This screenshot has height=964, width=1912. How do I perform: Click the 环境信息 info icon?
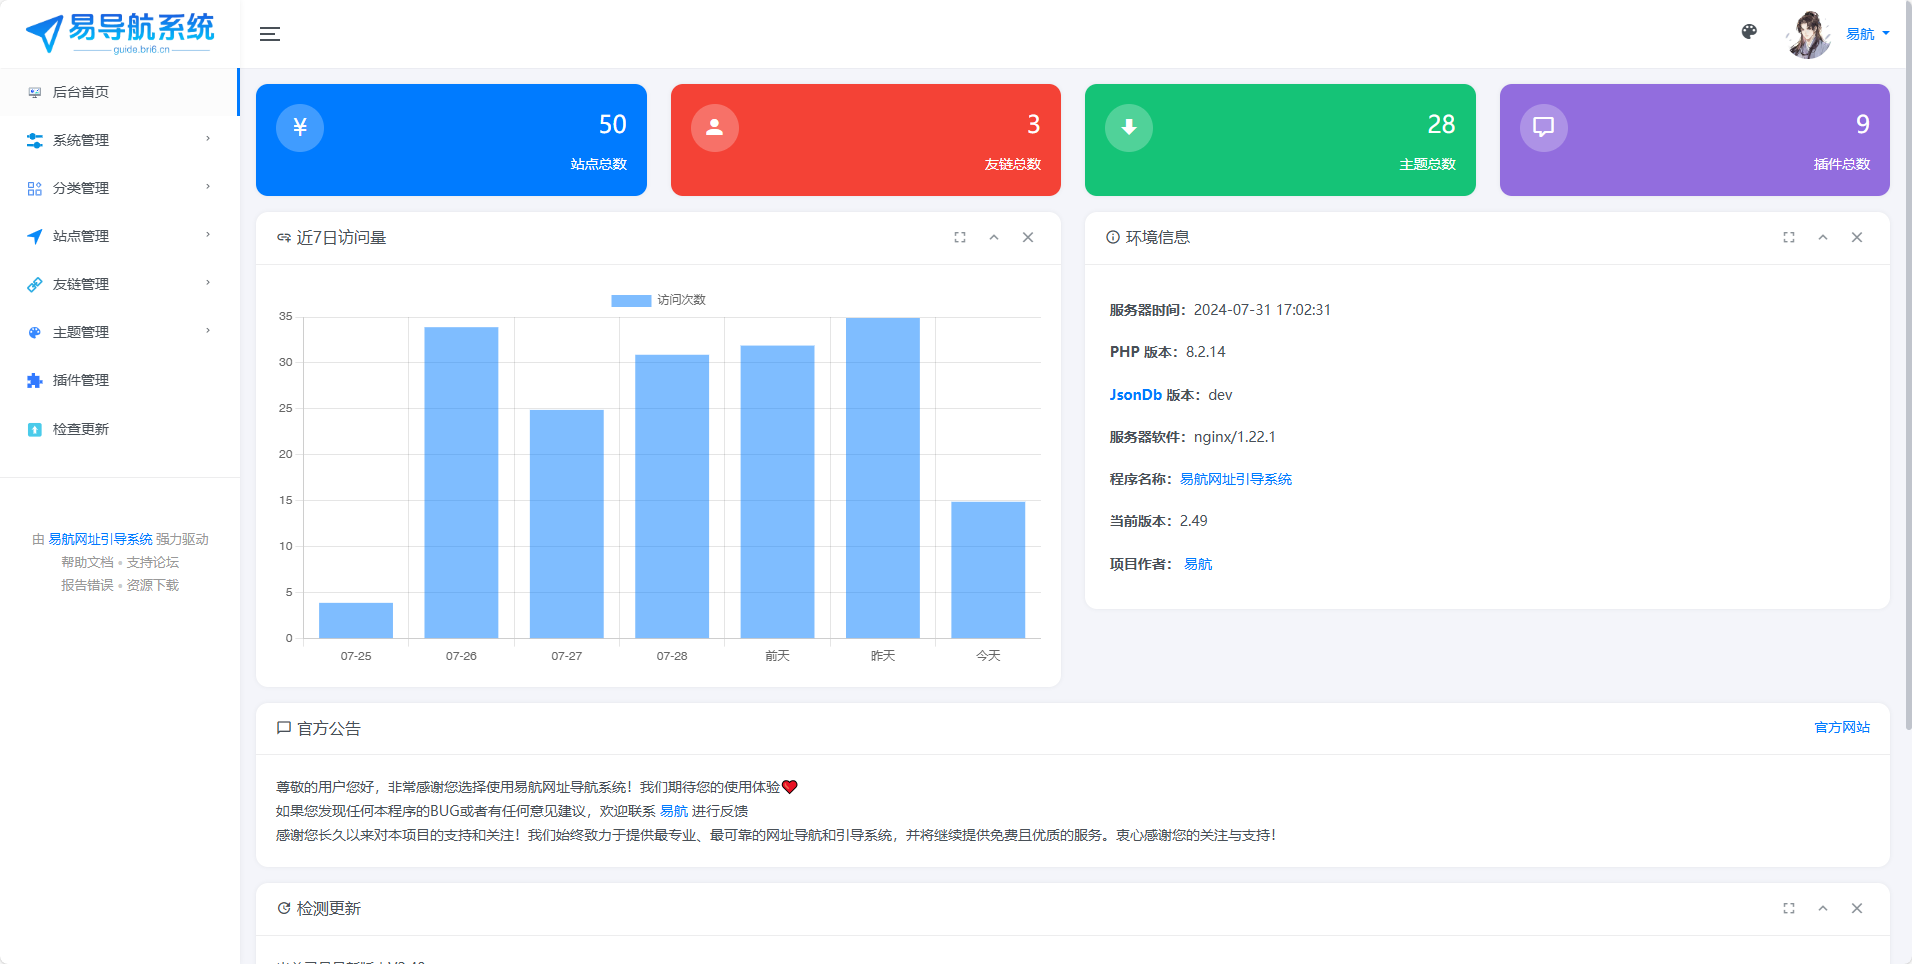[1113, 237]
